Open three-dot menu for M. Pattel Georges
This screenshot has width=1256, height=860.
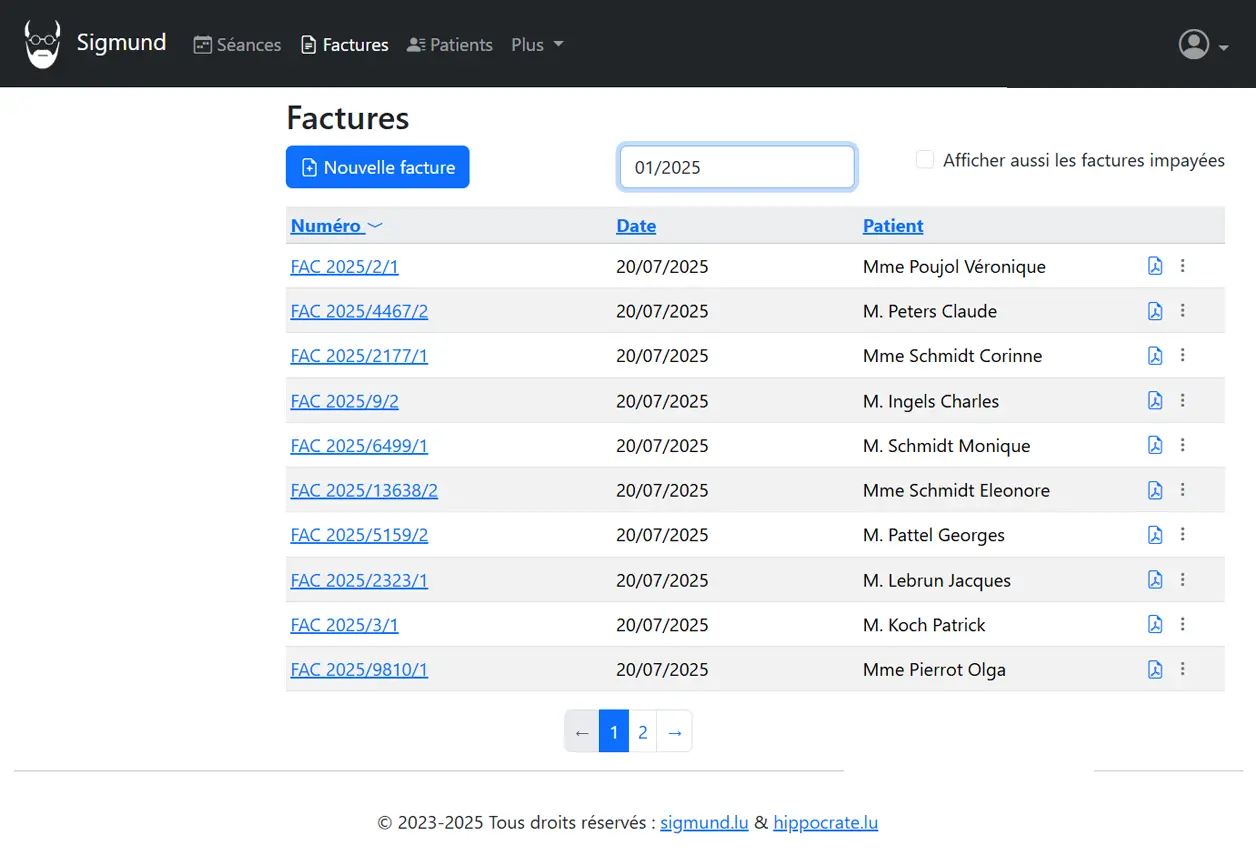pyautogui.click(x=1182, y=535)
